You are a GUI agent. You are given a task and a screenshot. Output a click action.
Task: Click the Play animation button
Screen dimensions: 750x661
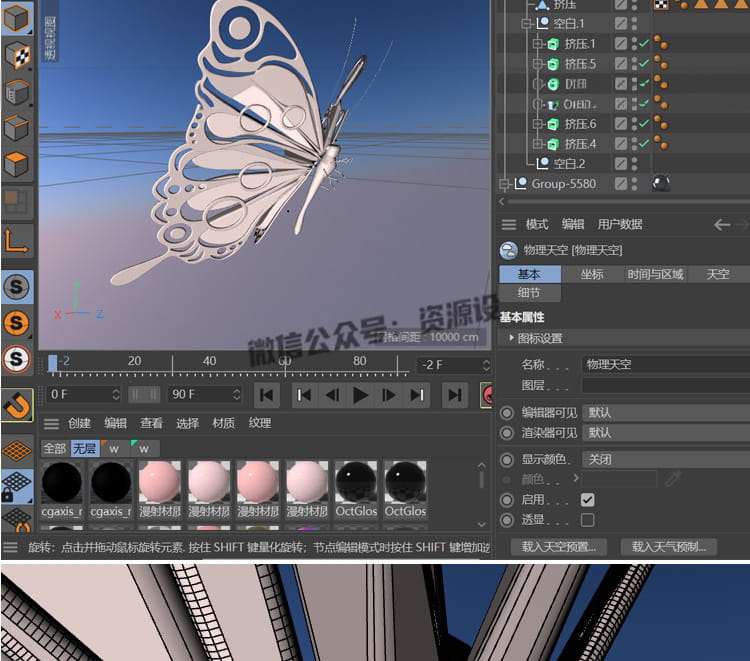click(x=361, y=395)
